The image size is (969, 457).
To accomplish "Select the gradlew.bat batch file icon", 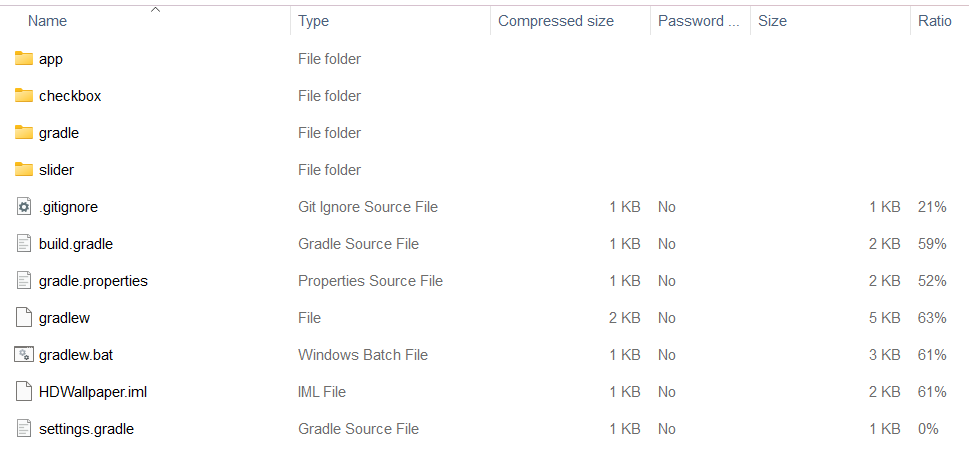I will tap(23, 355).
